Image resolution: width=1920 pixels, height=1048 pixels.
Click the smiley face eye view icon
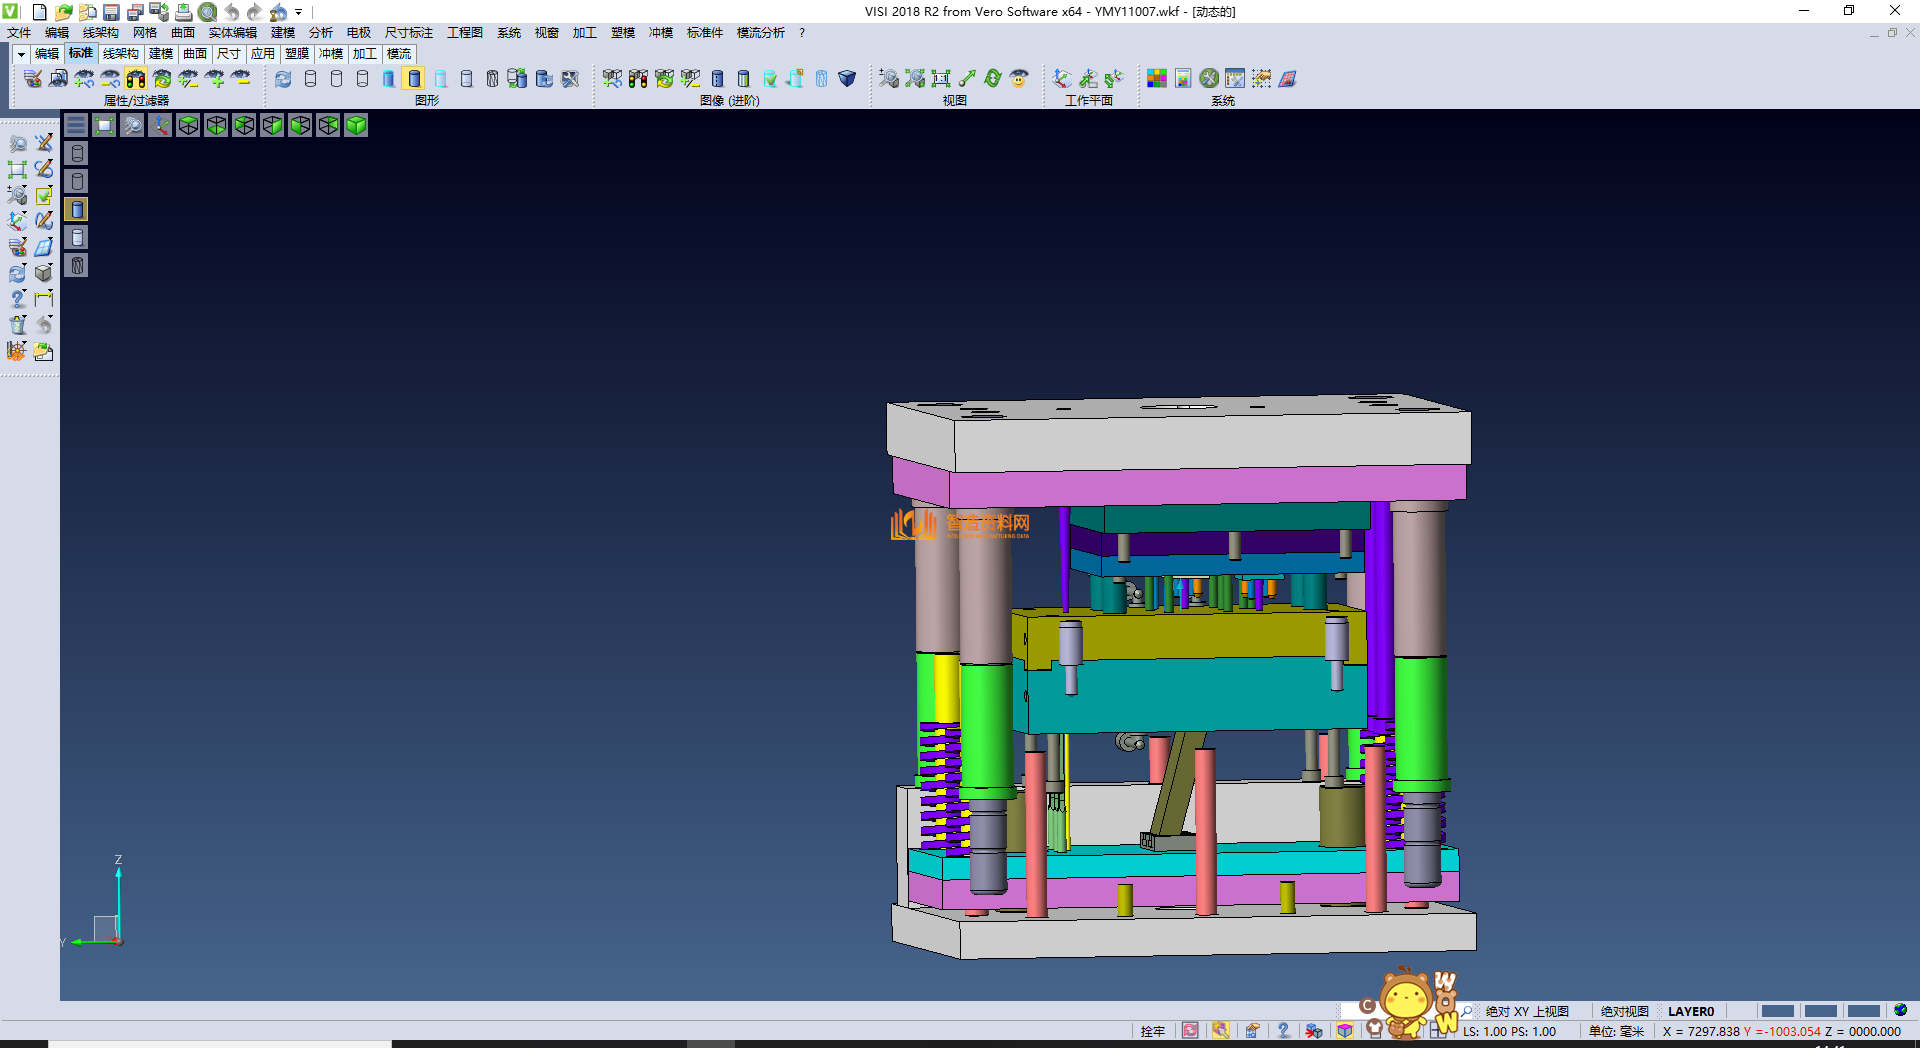coord(1019,78)
